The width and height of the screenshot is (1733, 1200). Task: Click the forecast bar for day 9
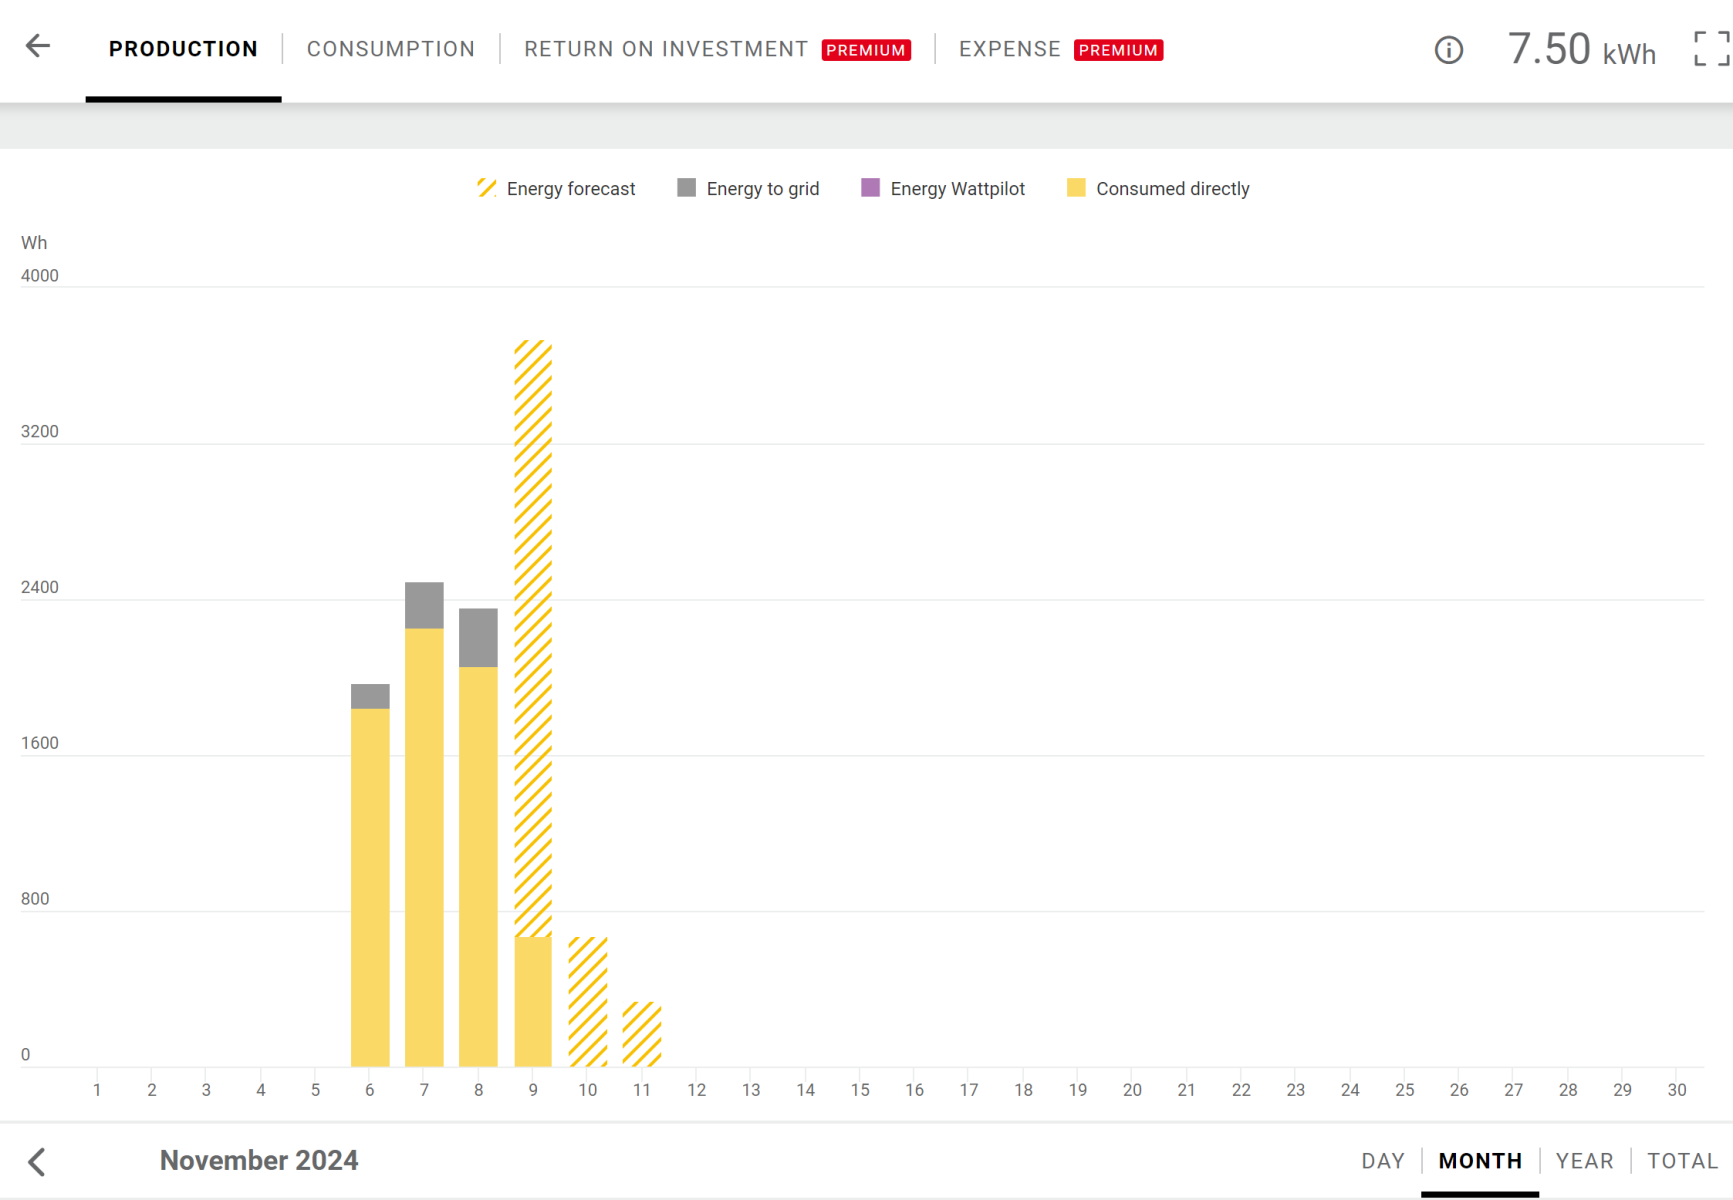point(533,640)
